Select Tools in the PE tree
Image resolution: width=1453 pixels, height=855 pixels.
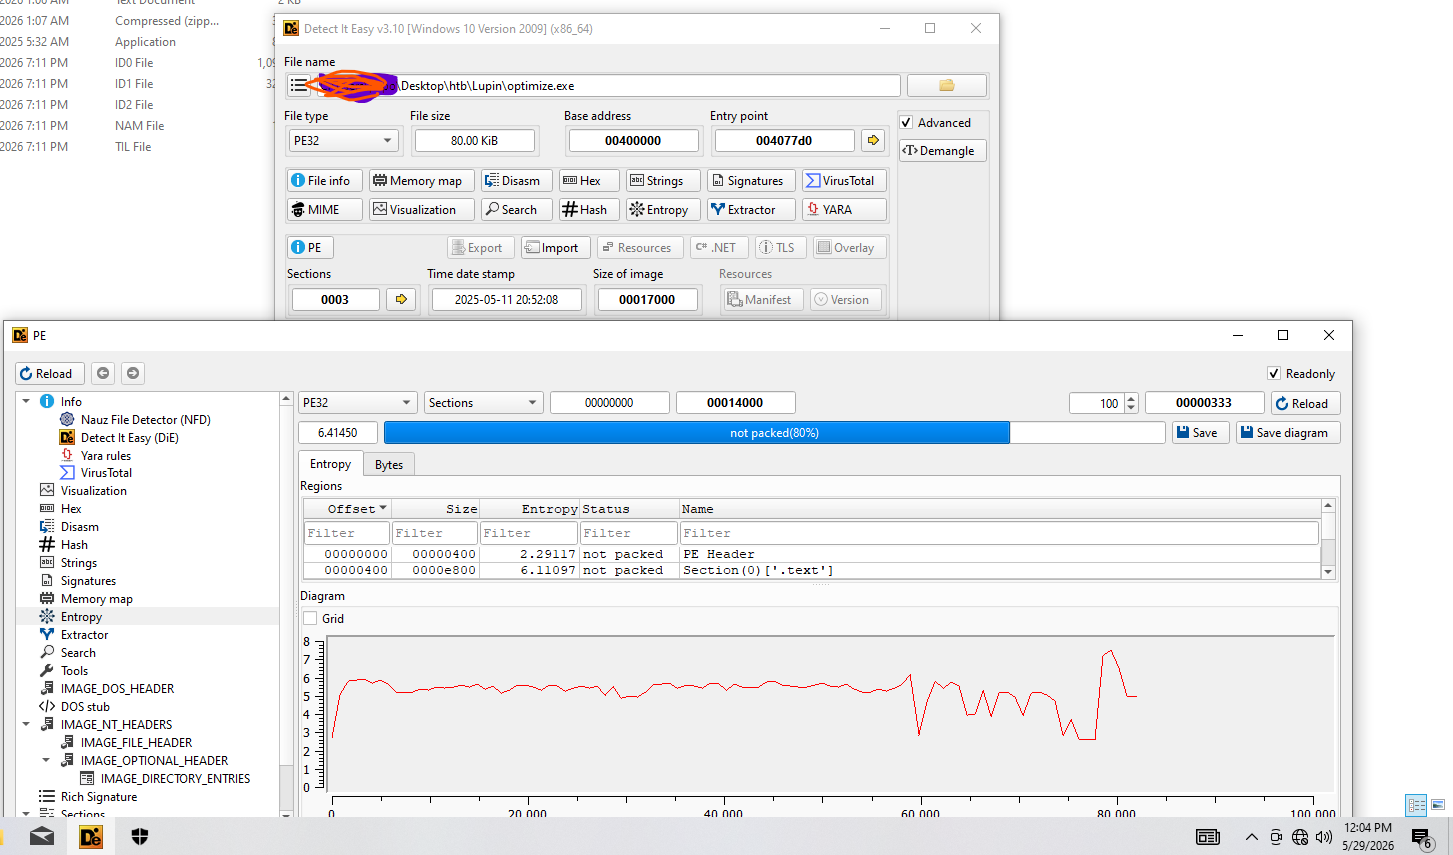point(74,671)
